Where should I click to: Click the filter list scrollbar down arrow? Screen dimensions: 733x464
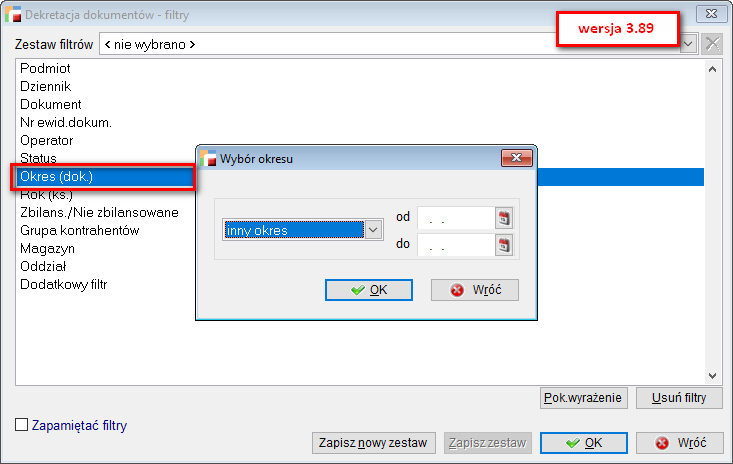coord(712,376)
